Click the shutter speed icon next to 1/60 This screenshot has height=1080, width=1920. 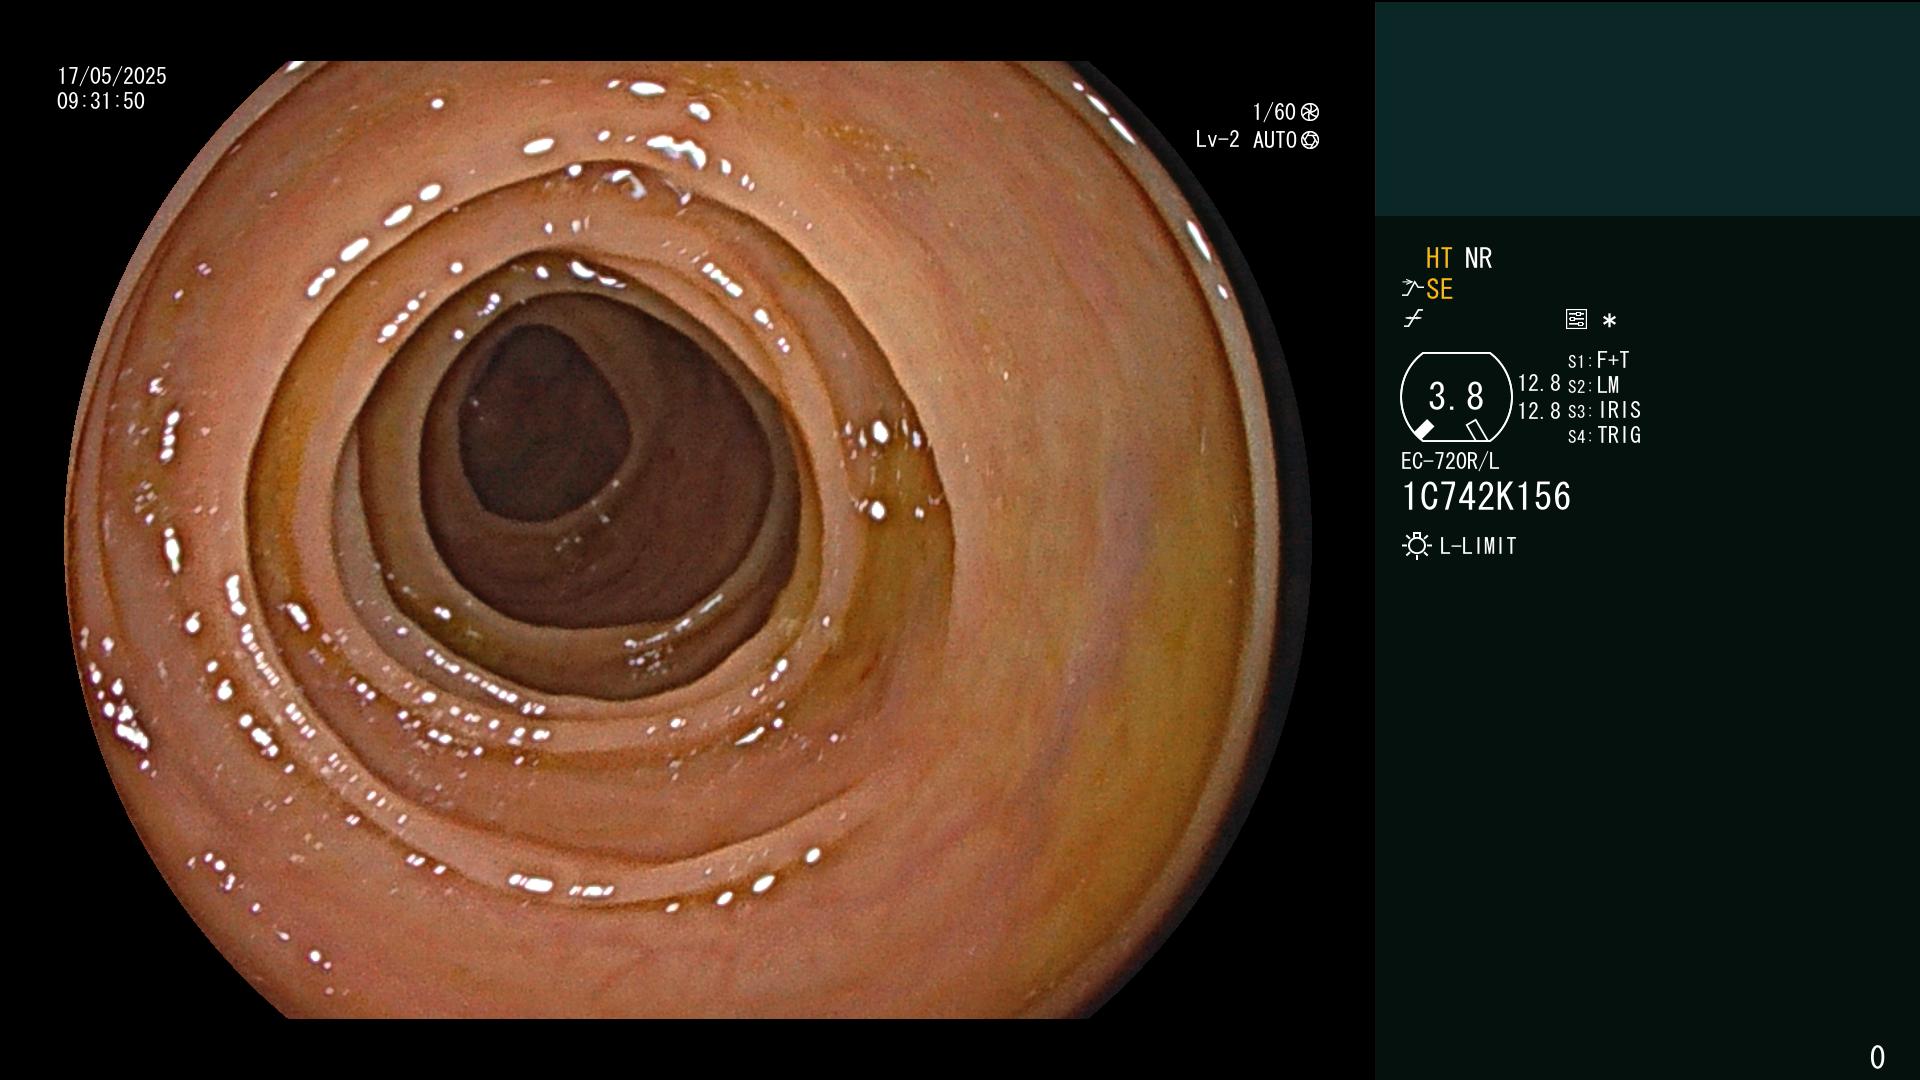1310,112
